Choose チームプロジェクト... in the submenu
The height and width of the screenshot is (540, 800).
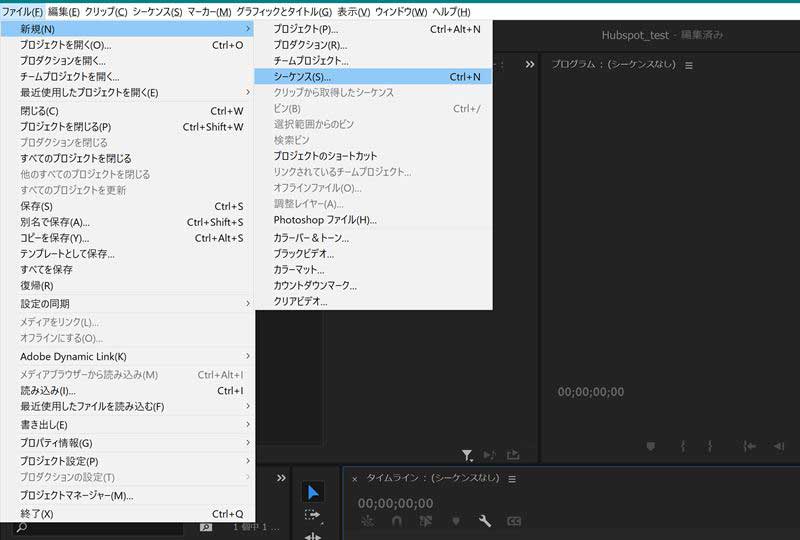coord(373,61)
